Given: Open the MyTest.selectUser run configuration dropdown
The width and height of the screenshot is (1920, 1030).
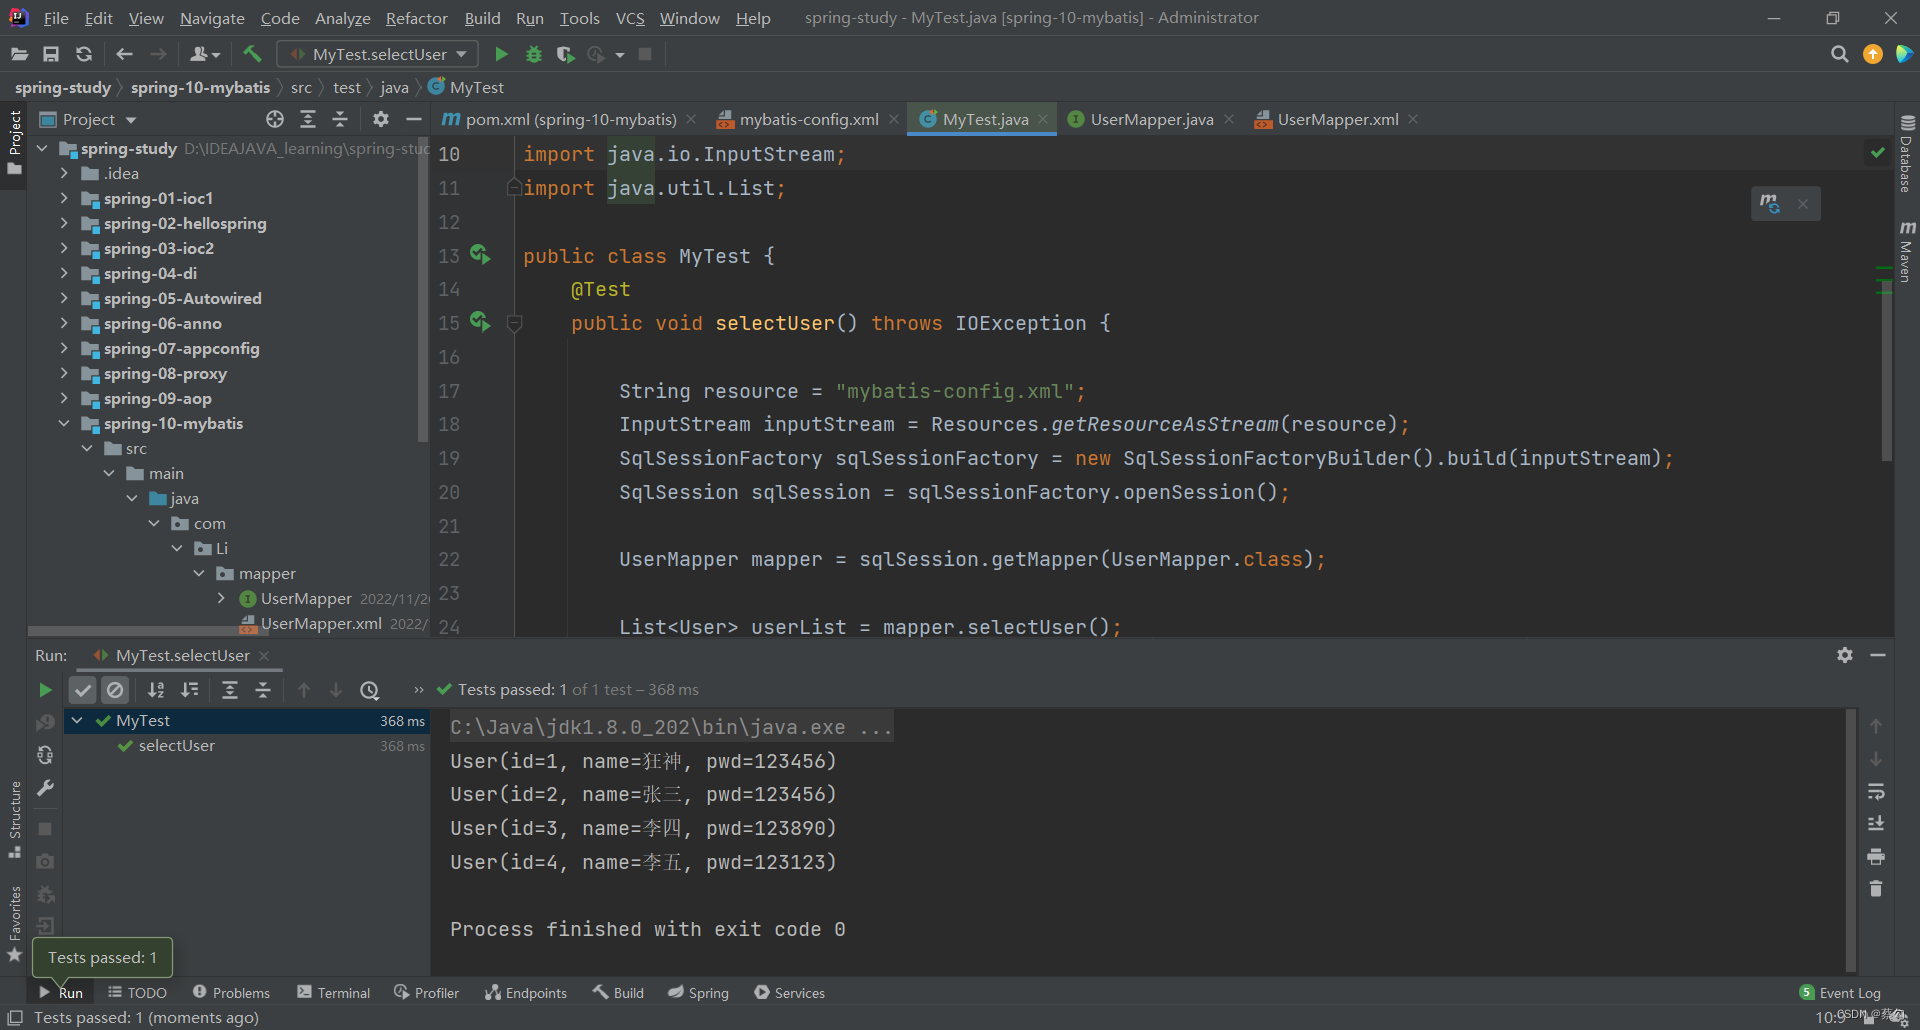Looking at the screenshot, I should [x=376, y=54].
